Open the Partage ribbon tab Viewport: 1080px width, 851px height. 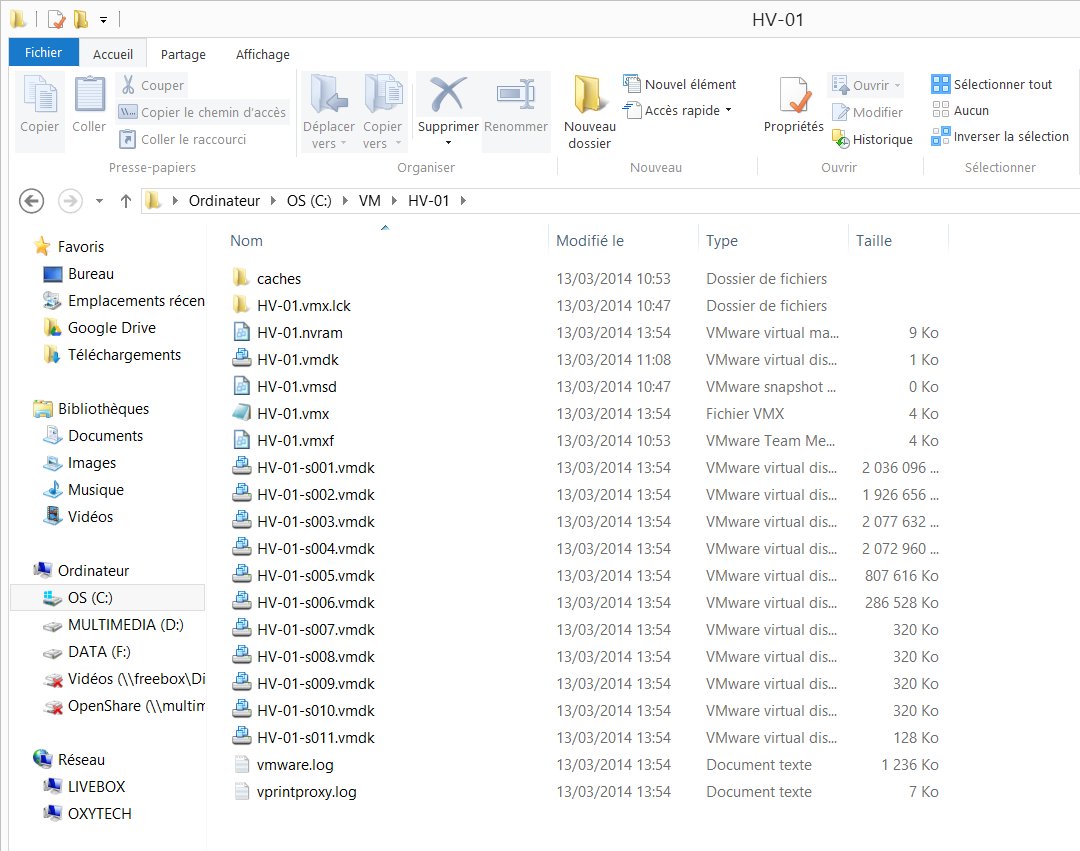tap(183, 55)
